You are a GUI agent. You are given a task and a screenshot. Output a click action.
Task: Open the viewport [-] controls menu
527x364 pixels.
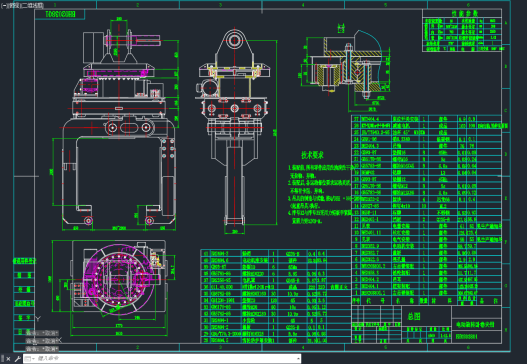coord(4,5)
